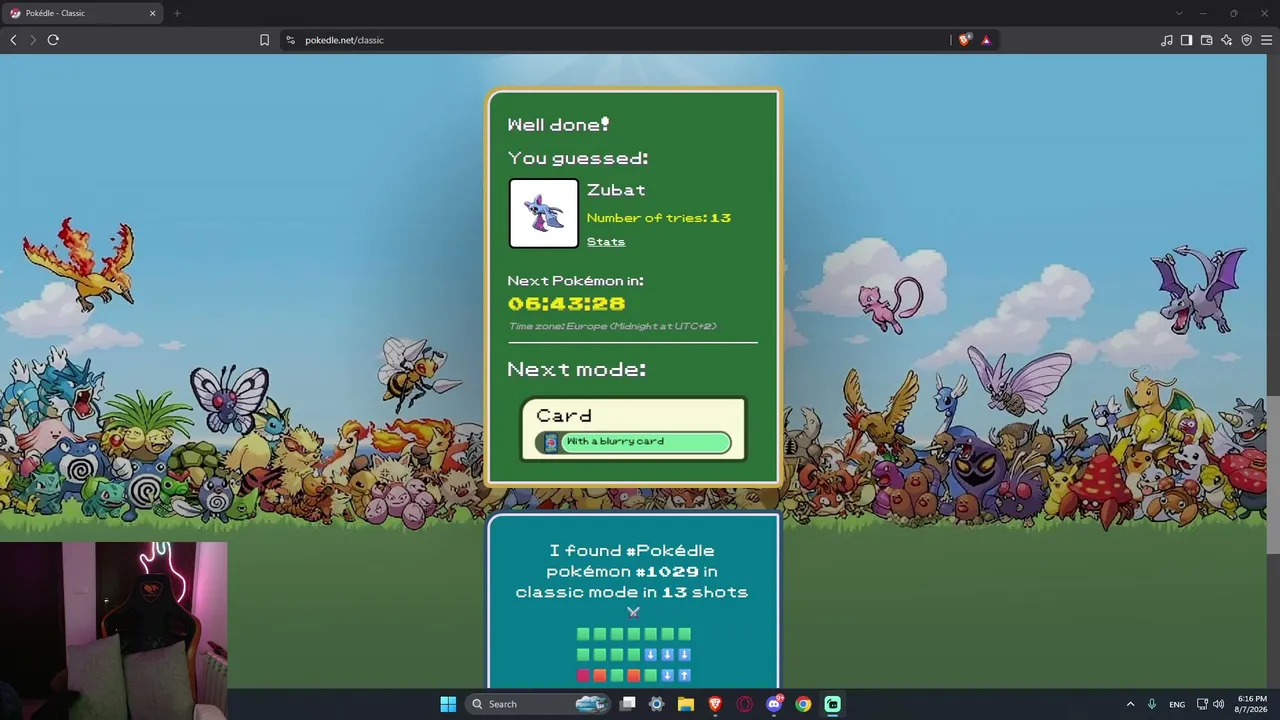This screenshot has width=1280, height=720.
Task: Open a new browser tab
Action: point(177,13)
